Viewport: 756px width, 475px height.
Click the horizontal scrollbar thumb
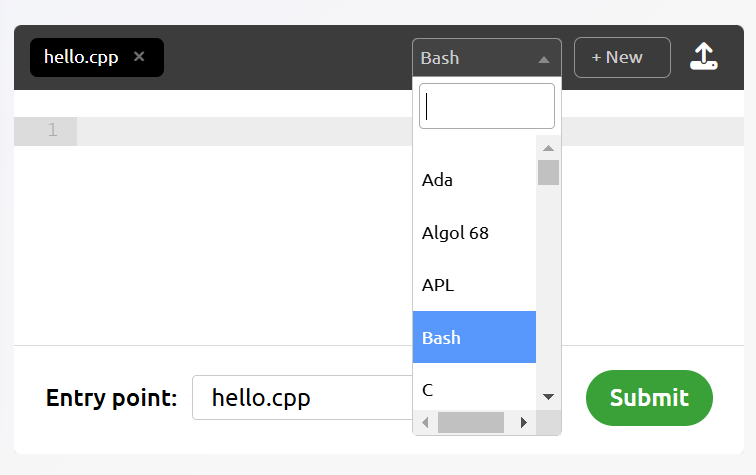click(x=471, y=423)
